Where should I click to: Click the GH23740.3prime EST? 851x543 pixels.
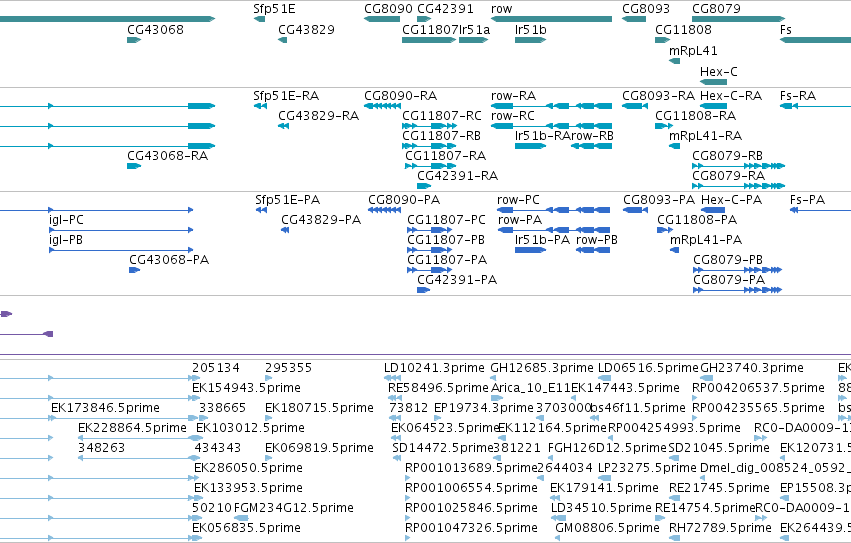coord(706,378)
